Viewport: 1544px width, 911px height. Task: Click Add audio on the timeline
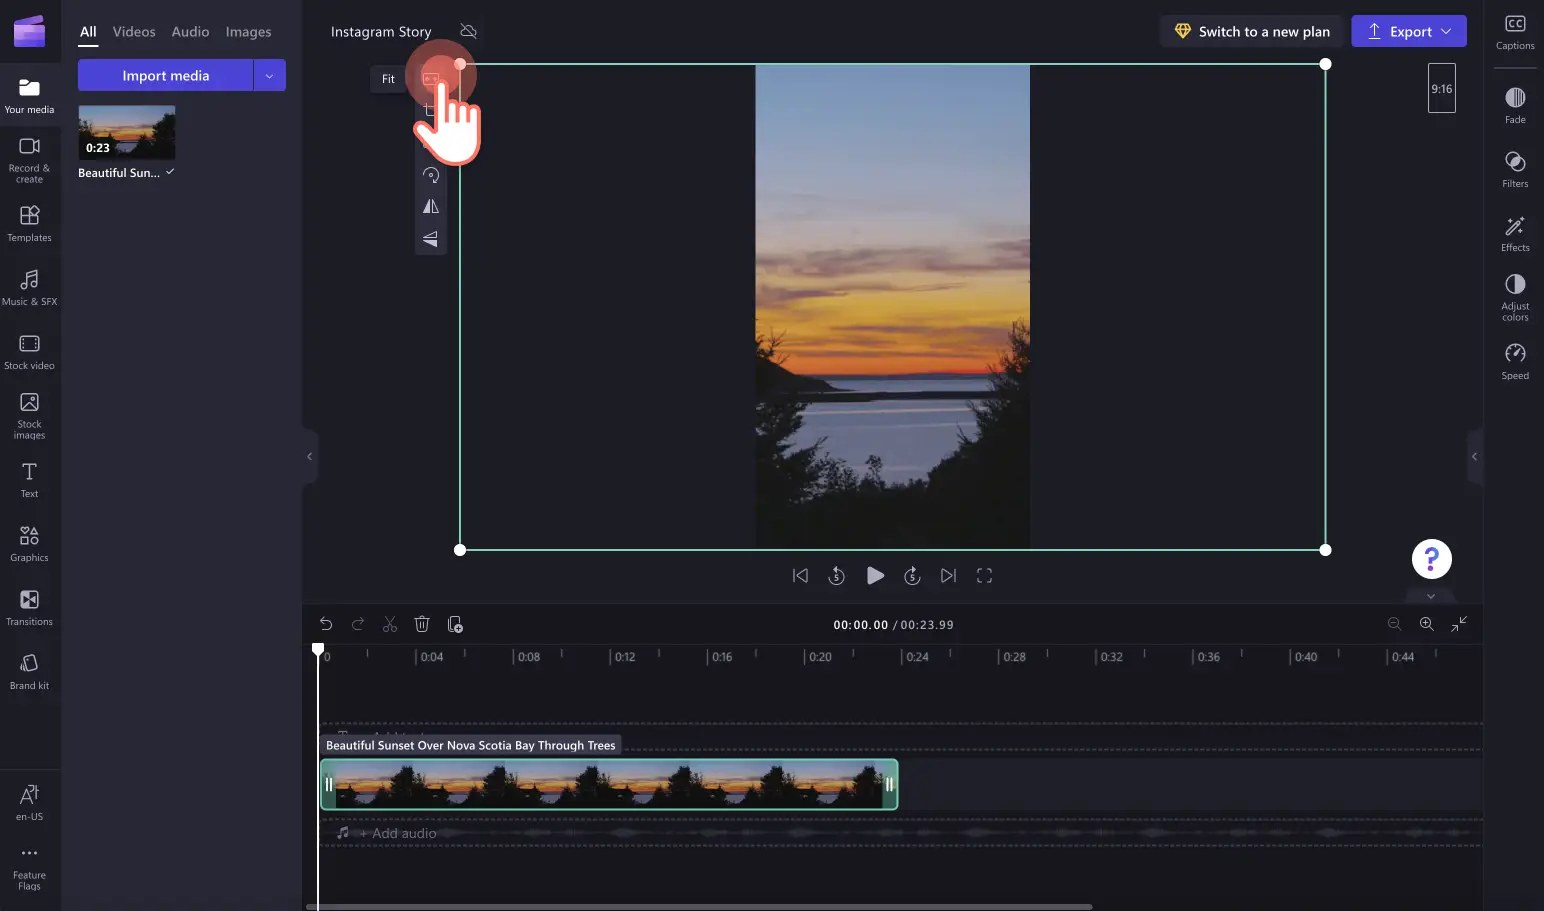[x=398, y=833]
